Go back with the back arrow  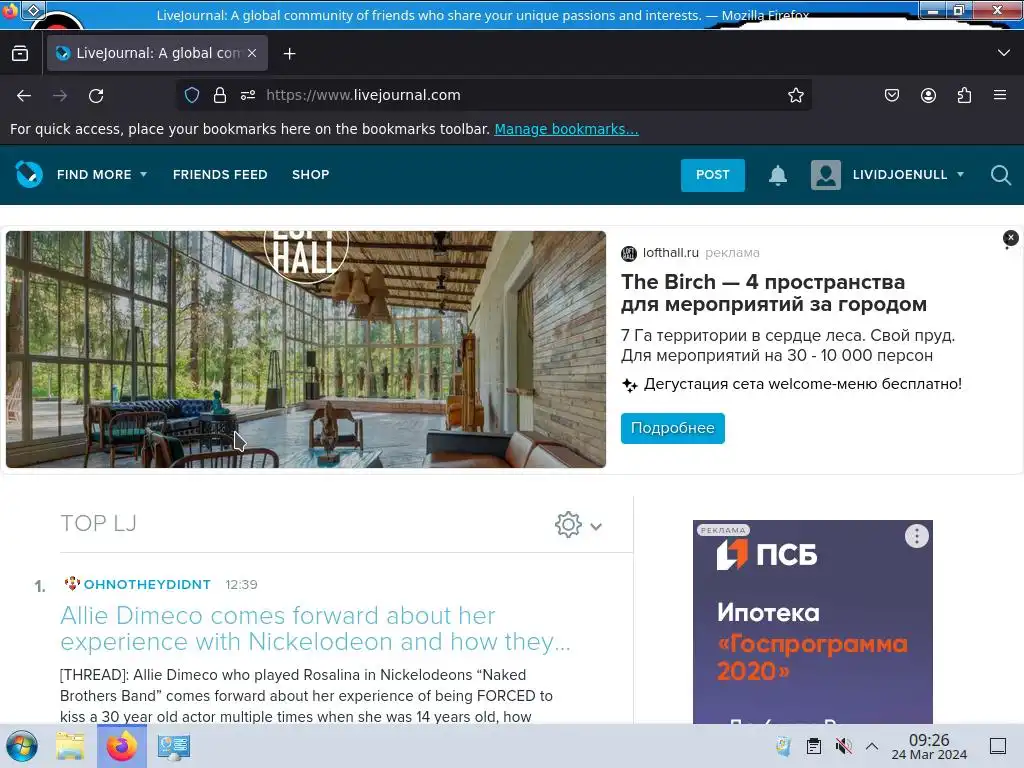point(24,96)
